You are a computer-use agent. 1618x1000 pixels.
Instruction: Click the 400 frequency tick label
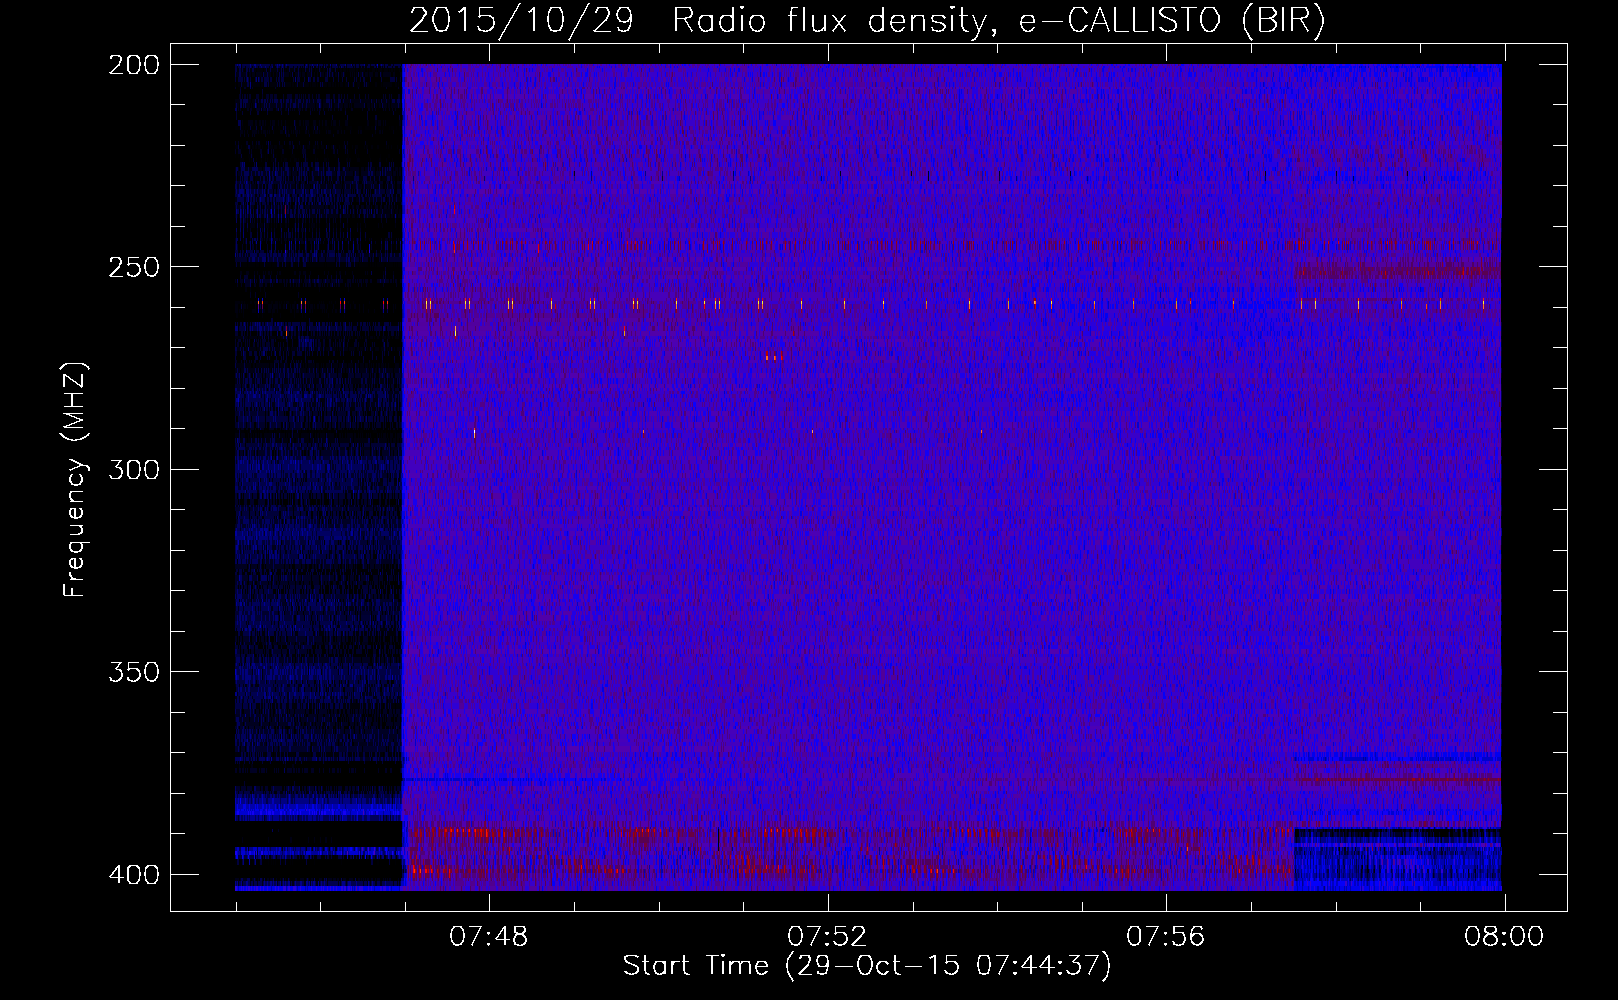[134, 874]
